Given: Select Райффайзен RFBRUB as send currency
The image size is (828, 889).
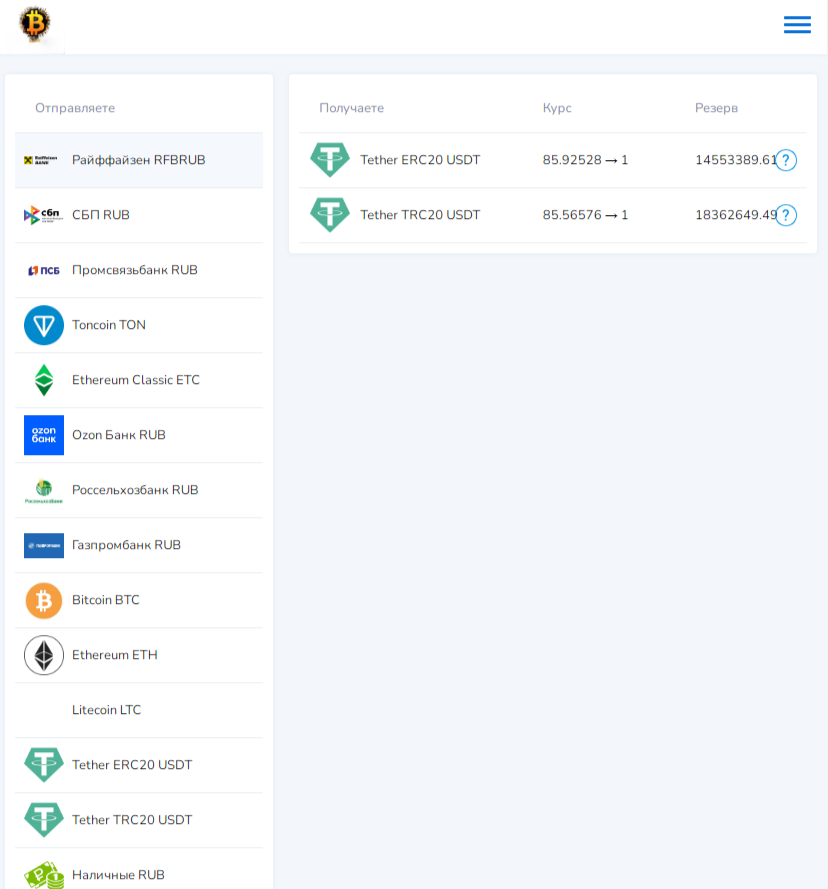Looking at the screenshot, I should (139, 160).
